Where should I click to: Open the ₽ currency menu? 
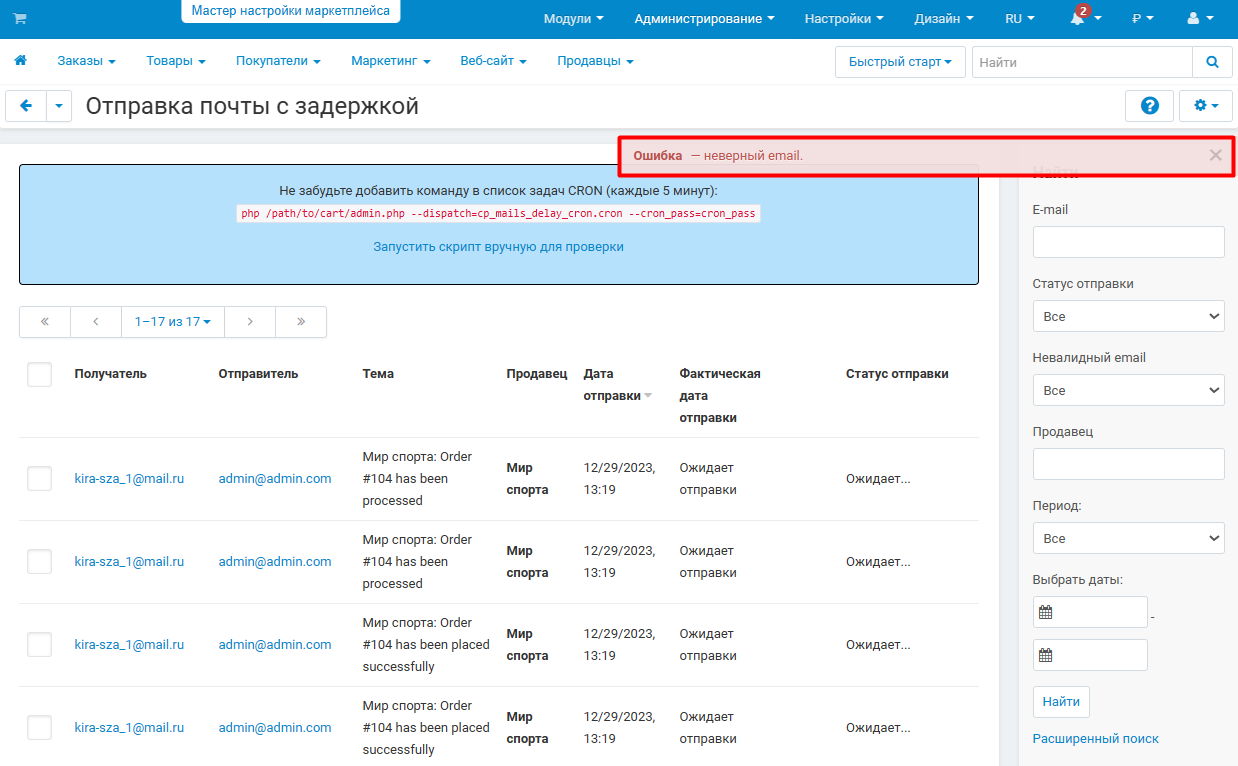click(x=1143, y=18)
